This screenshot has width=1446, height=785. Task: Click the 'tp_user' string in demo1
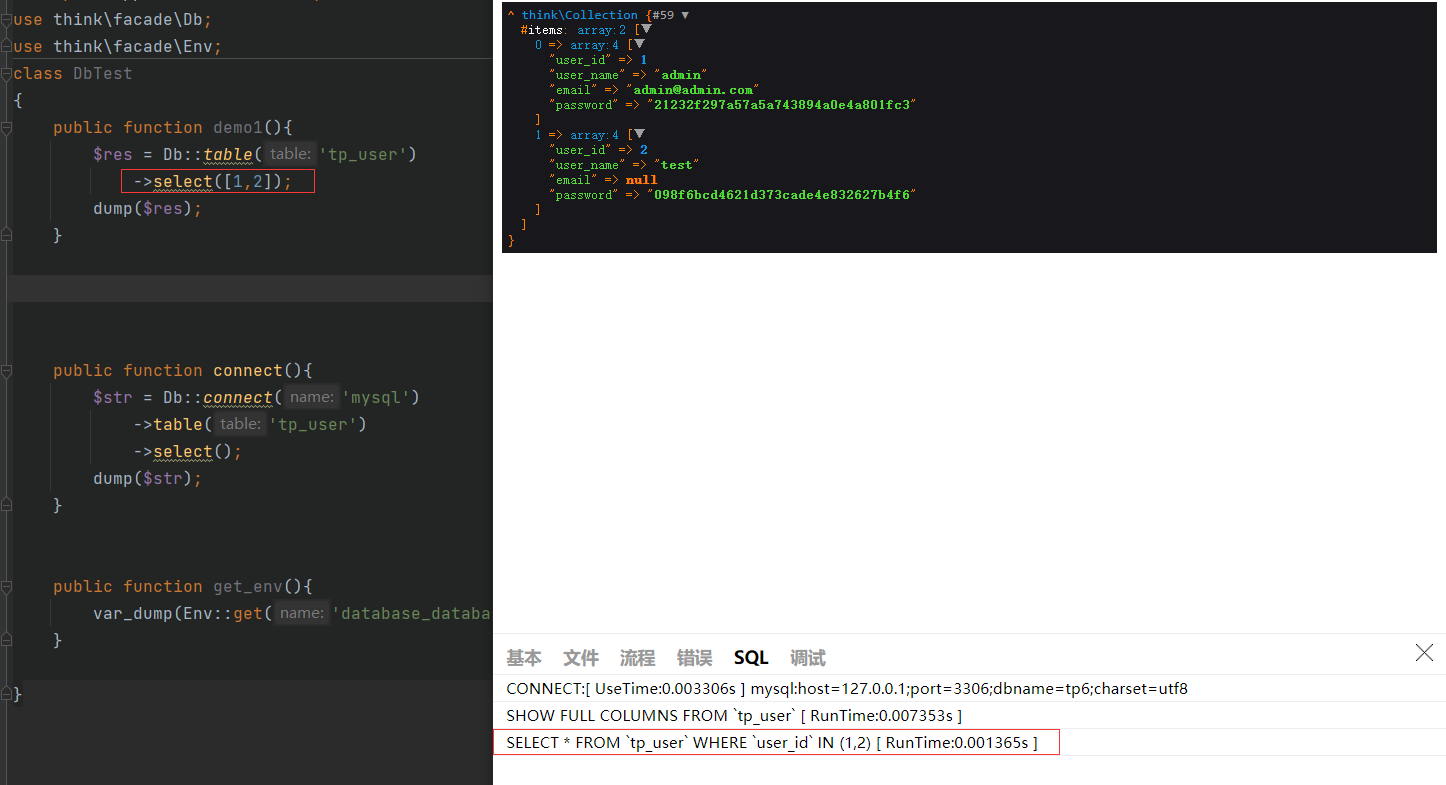(362, 154)
